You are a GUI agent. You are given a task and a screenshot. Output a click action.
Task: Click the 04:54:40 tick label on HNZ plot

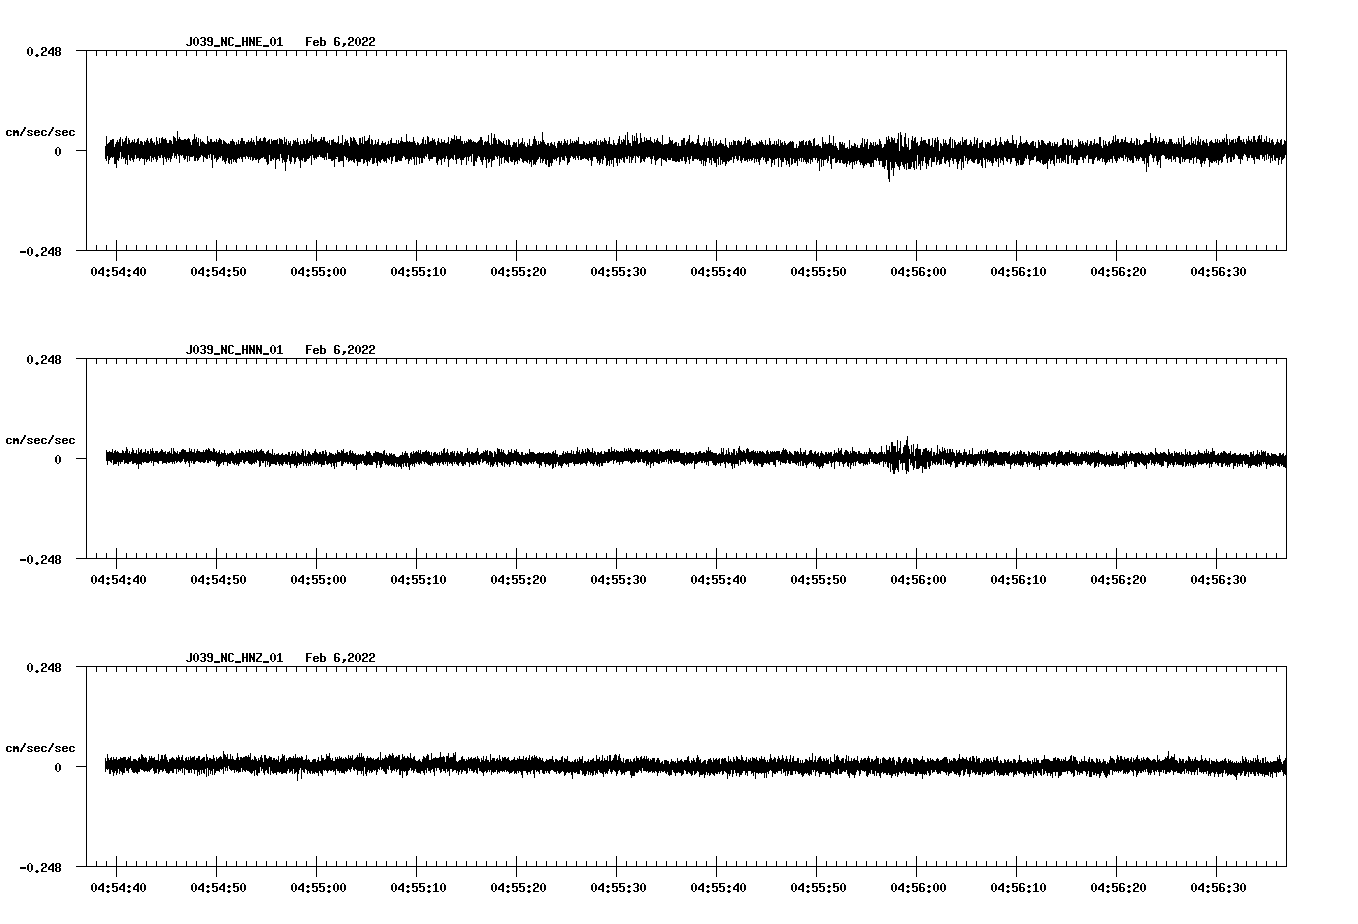click(118, 888)
